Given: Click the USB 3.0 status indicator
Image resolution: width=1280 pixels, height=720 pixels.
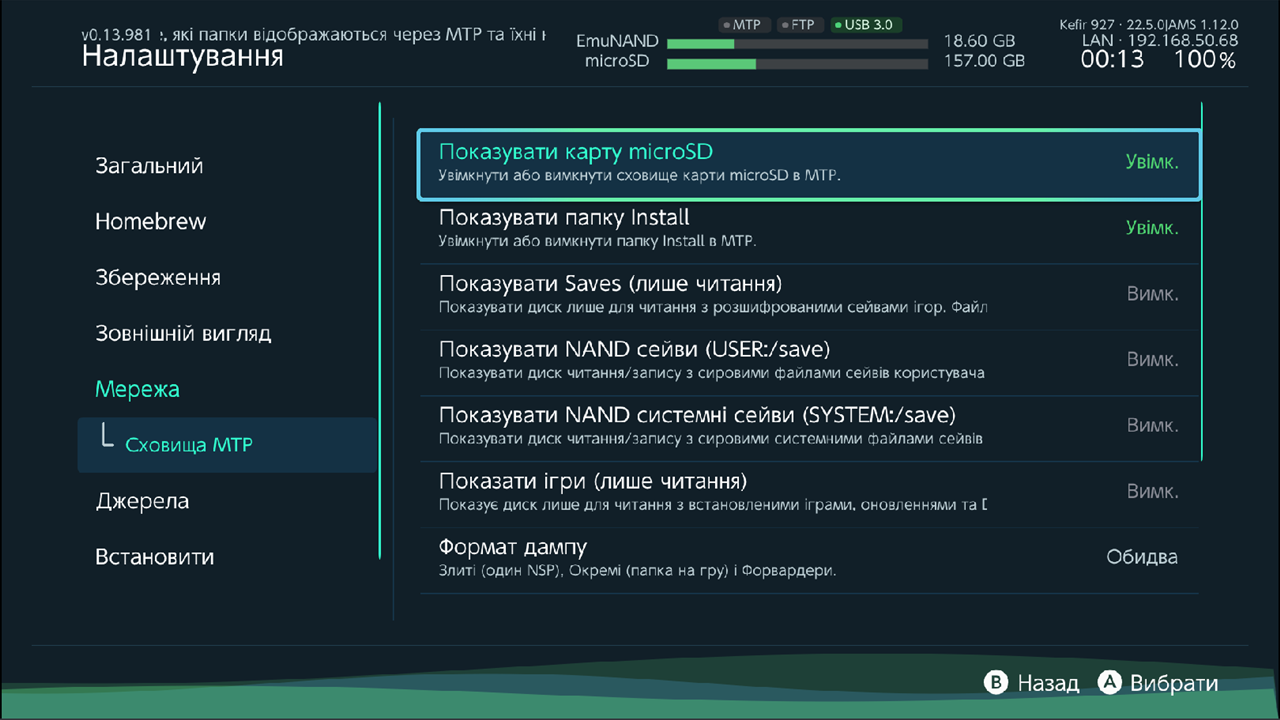Looking at the screenshot, I should pos(864,24).
